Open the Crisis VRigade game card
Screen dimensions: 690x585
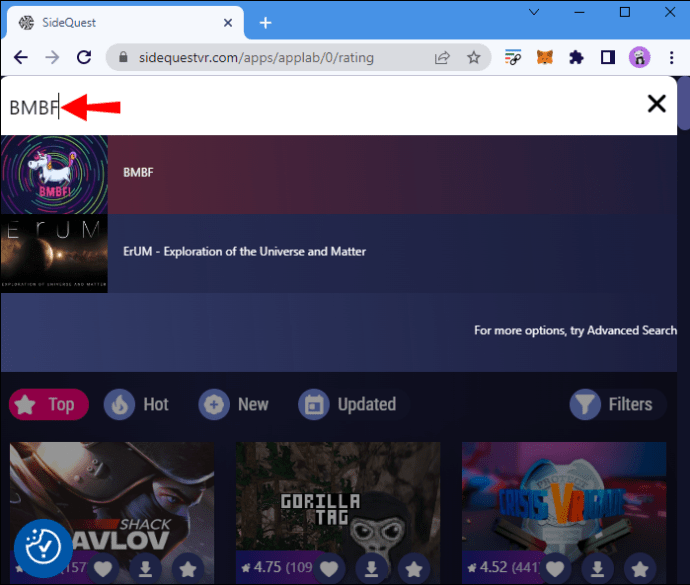(x=564, y=497)
